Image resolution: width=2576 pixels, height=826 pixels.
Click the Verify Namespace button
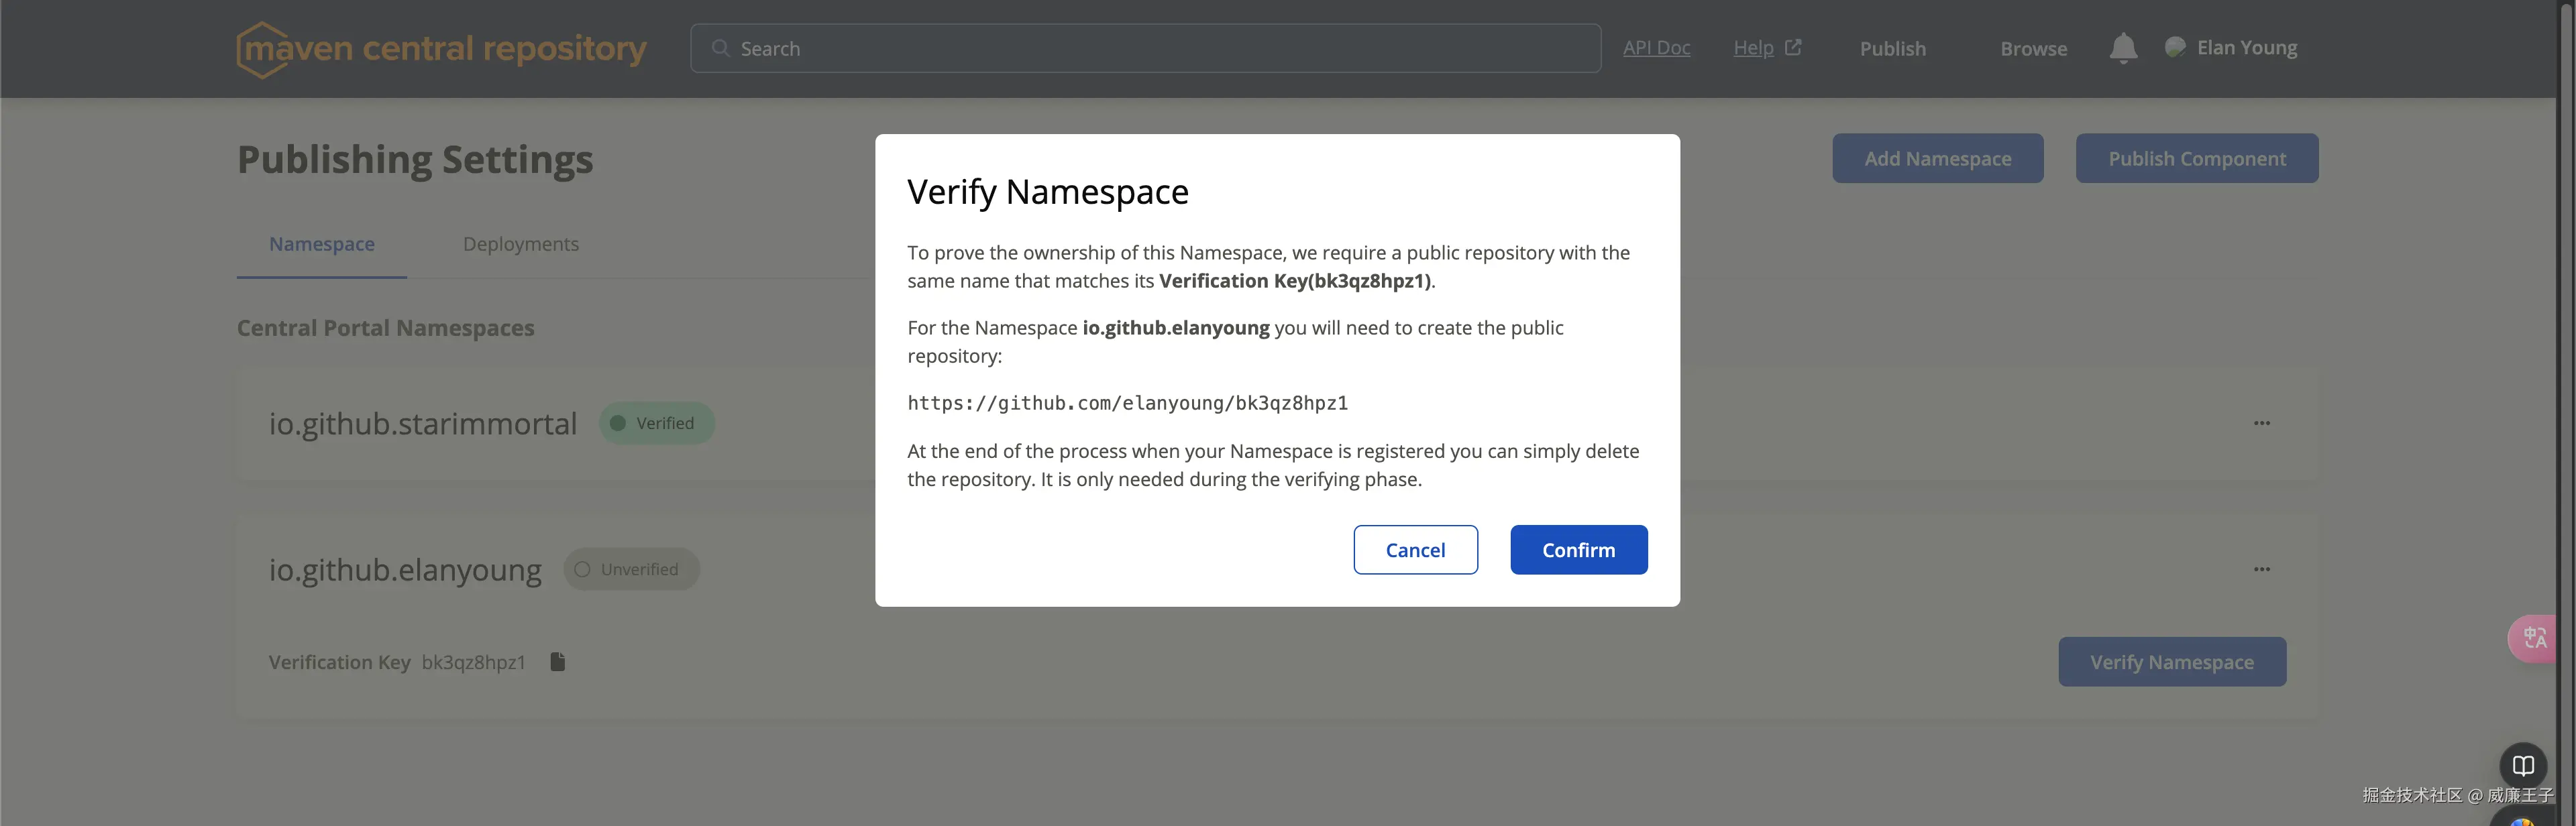coord(2171,661)
